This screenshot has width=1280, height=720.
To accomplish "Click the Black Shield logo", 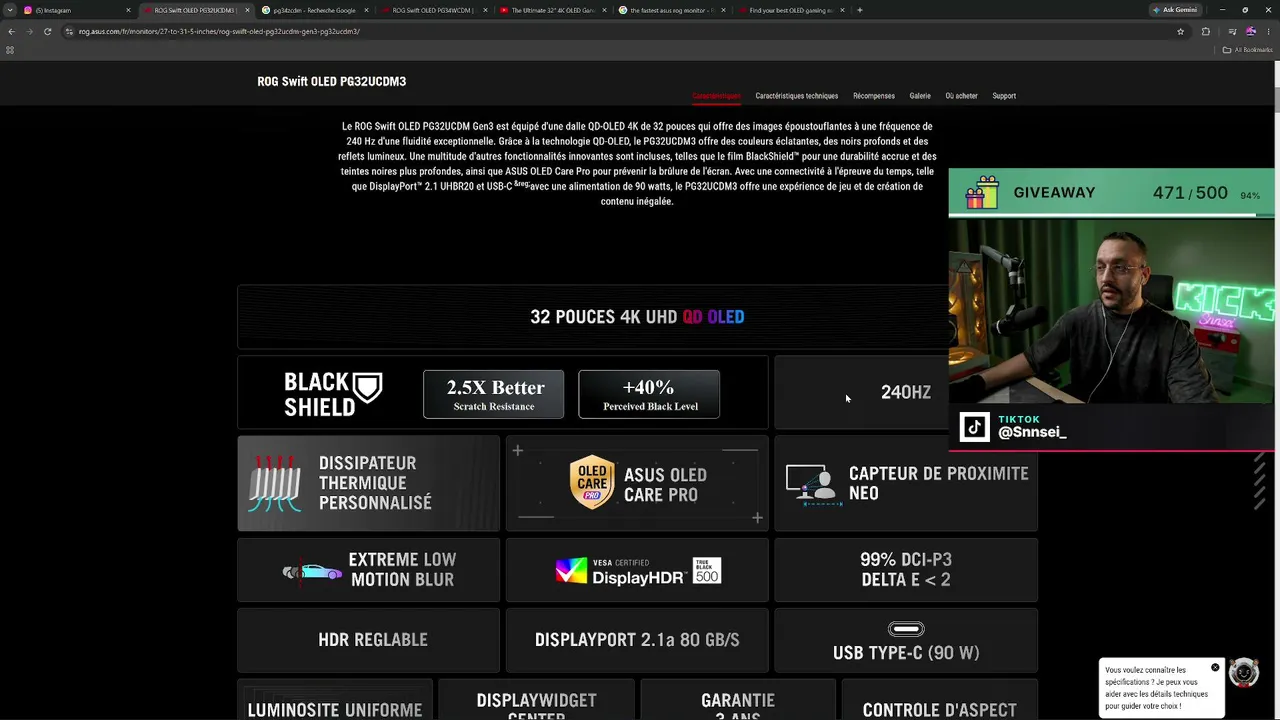I will click(333, 394).
